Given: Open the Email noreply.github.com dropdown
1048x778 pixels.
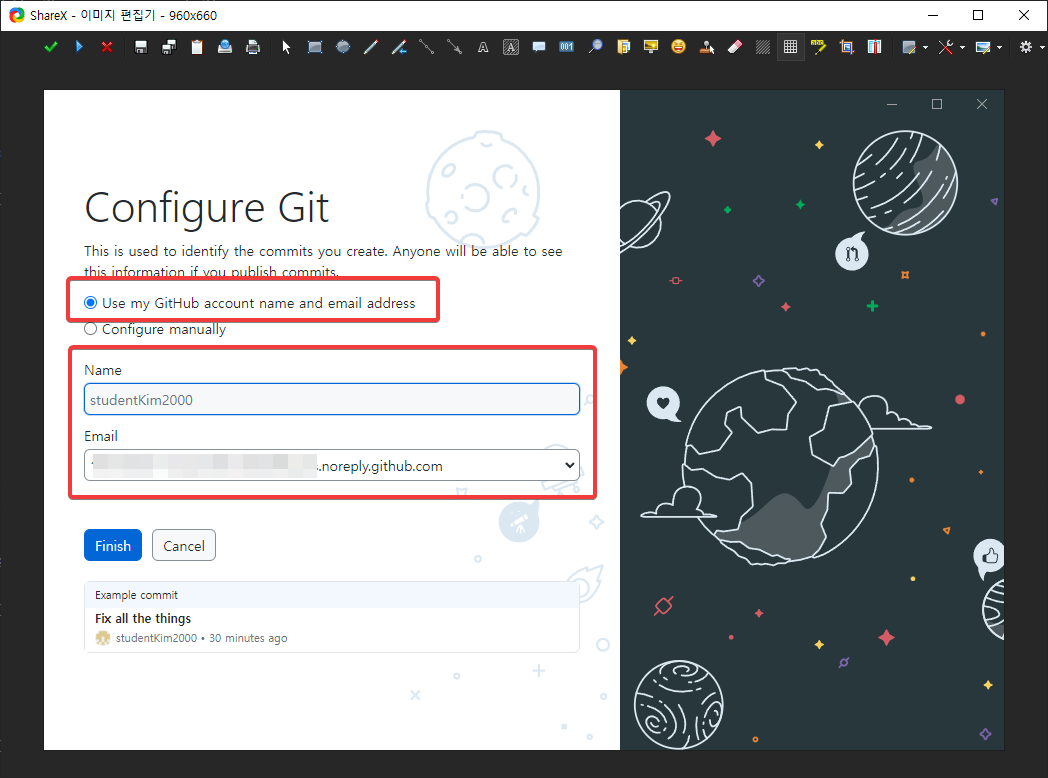Looking at the screenshot, I should 332,465.
